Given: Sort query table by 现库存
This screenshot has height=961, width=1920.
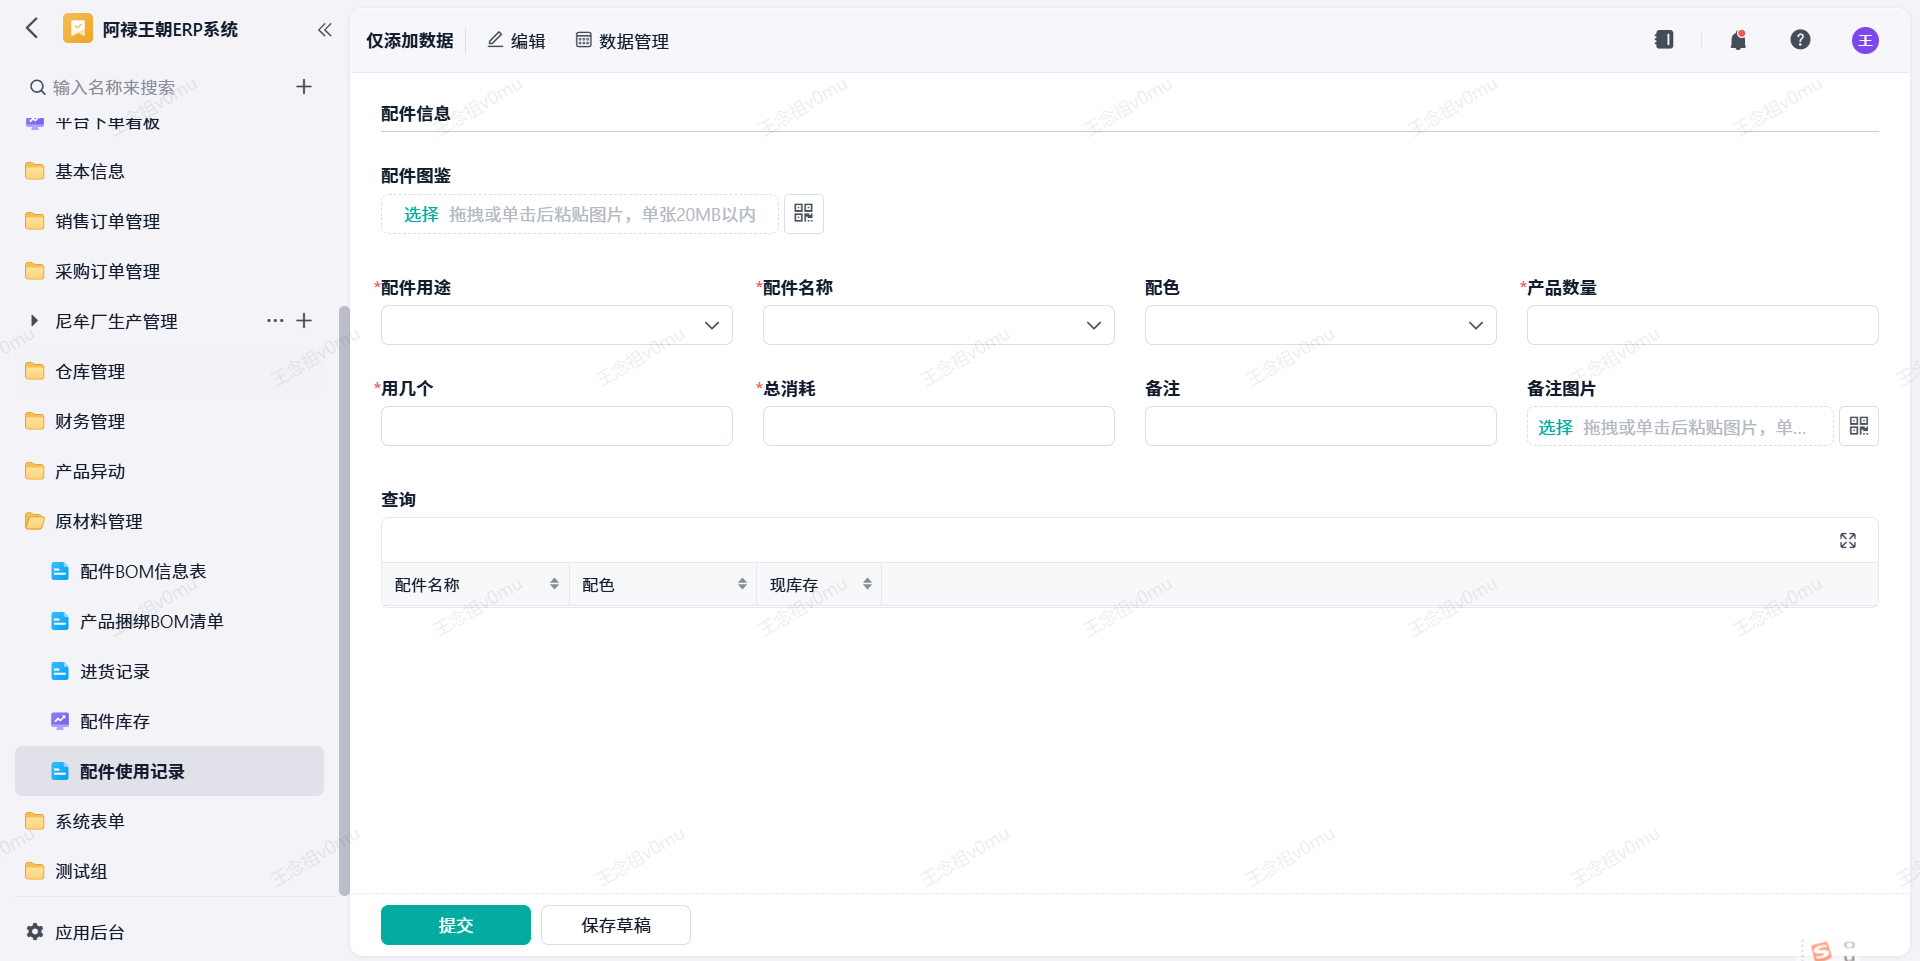Looking at the screenshot, I should [x=867, y=584].
